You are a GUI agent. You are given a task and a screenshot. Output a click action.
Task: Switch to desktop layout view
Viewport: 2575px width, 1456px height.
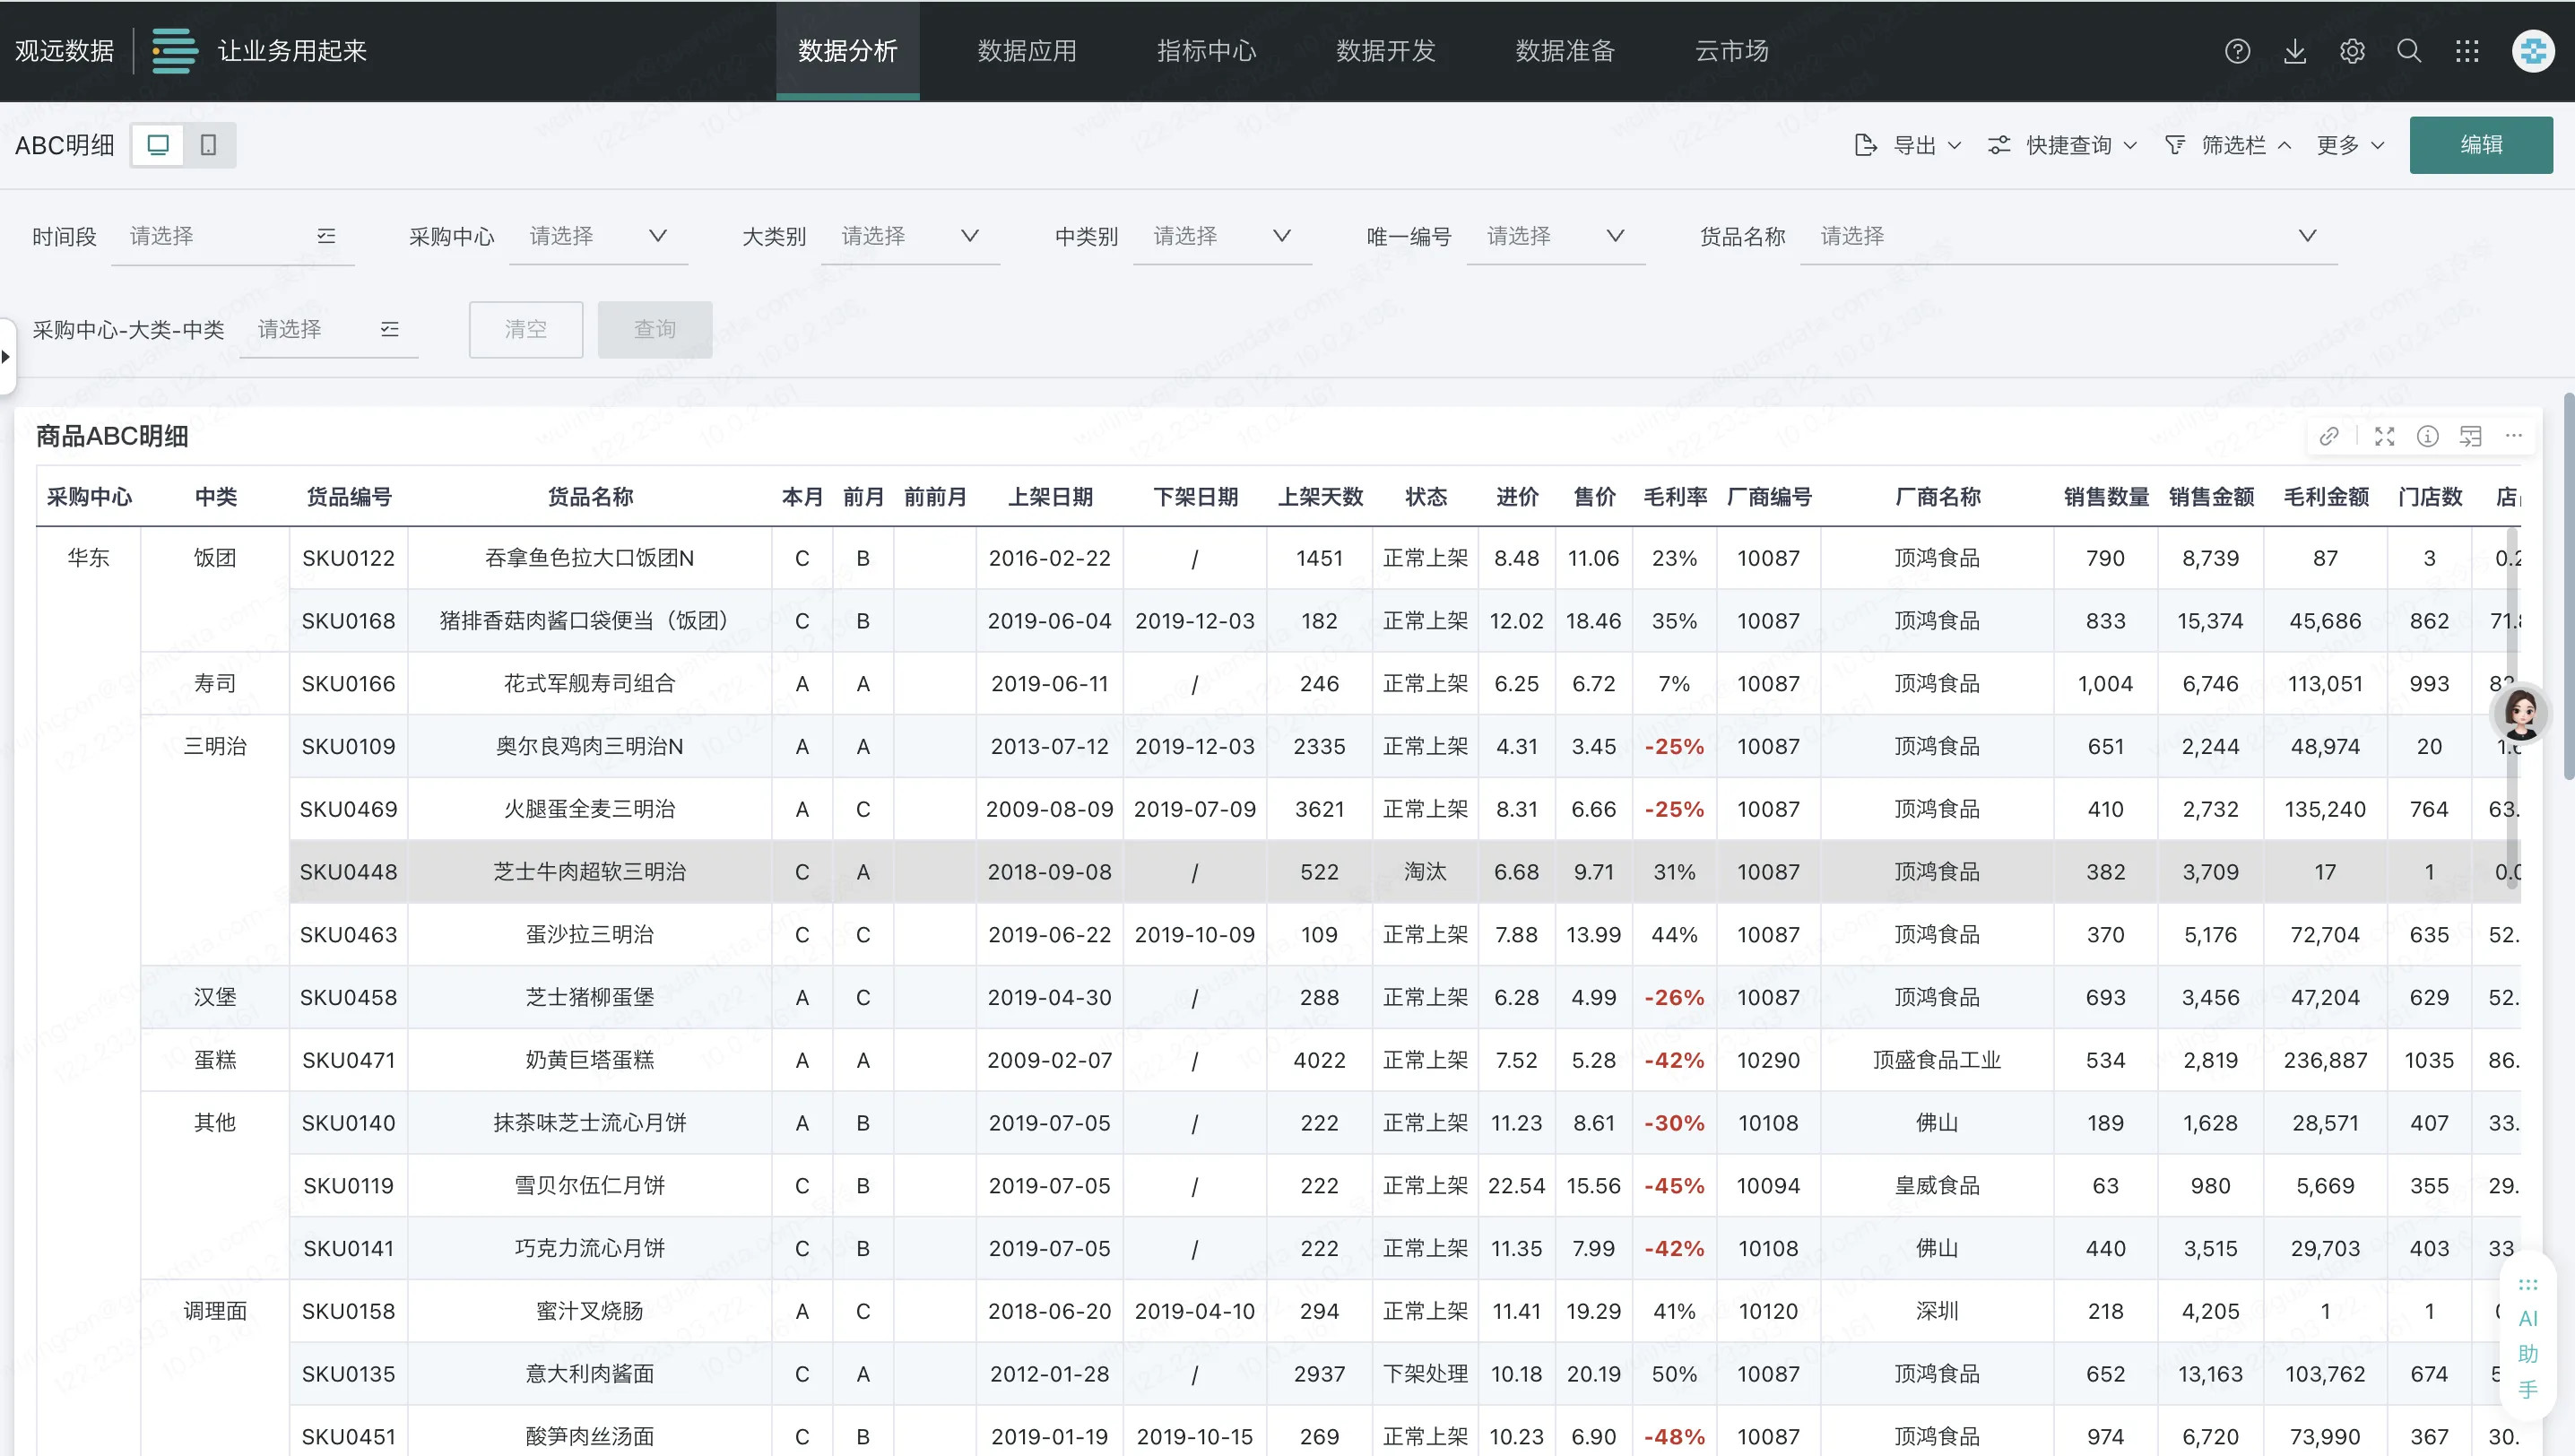coord(158,145)
